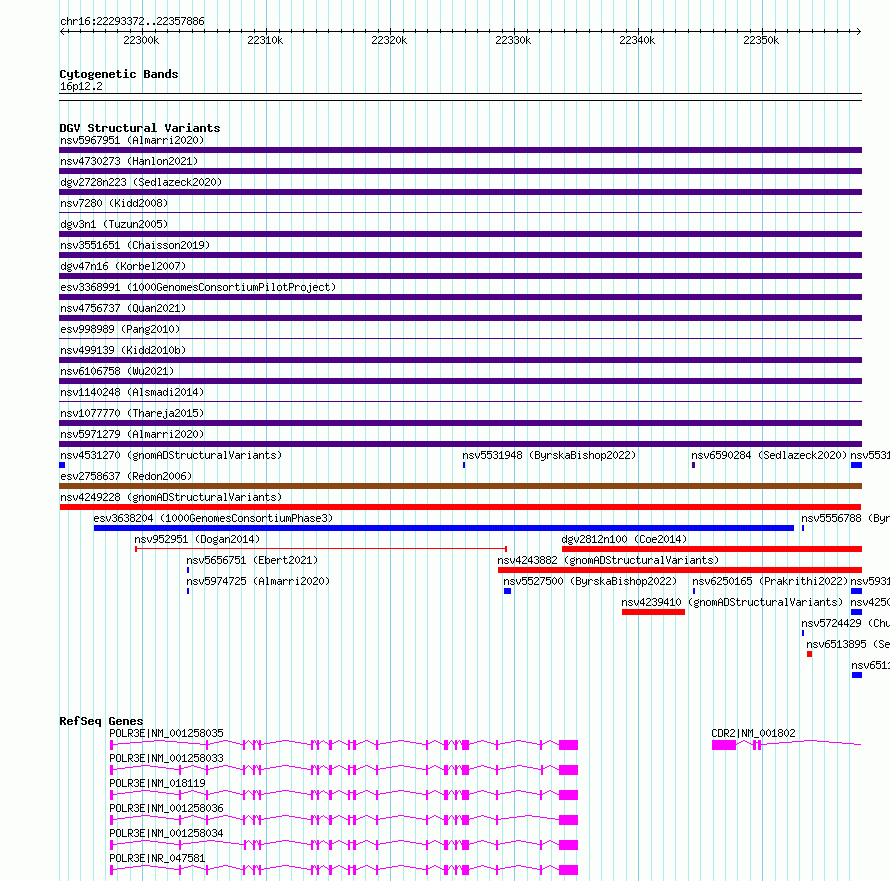The width and height of the screenshot is (890, 881).
Task: Click the DGV Structural Variants track title
Action: (x=140, y=128)
